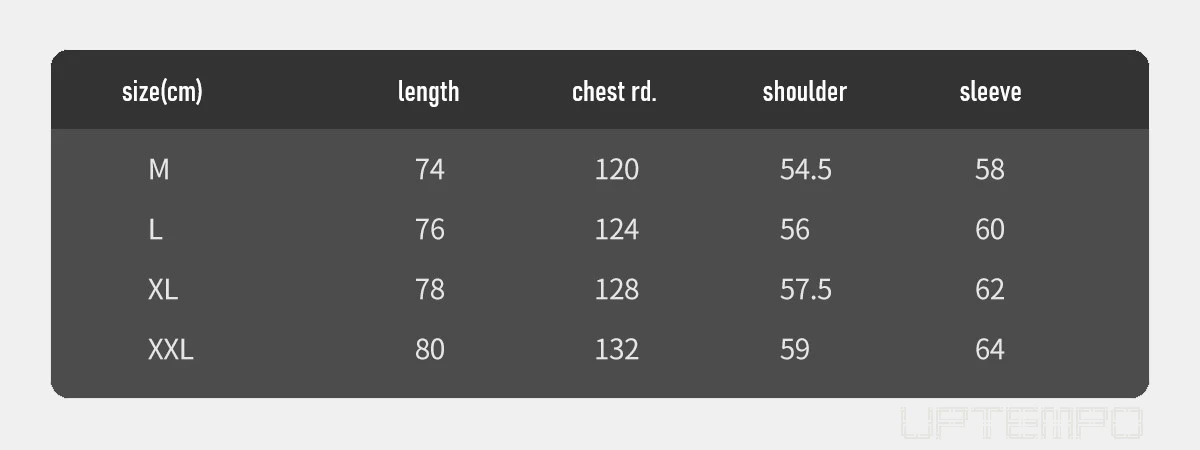Click chest value 128 in XL row
The height and width of the screenshot is (450, 1200).
(617, 290)
